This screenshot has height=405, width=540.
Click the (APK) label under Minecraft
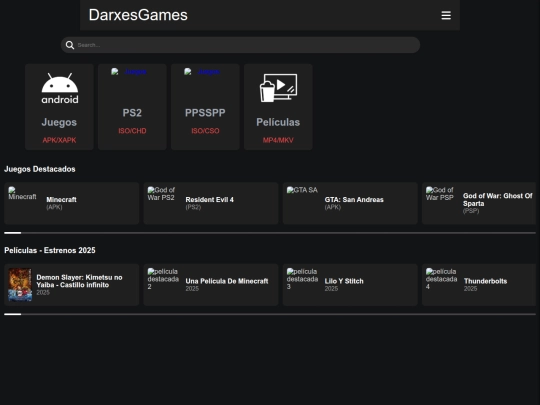click(54, 207)
